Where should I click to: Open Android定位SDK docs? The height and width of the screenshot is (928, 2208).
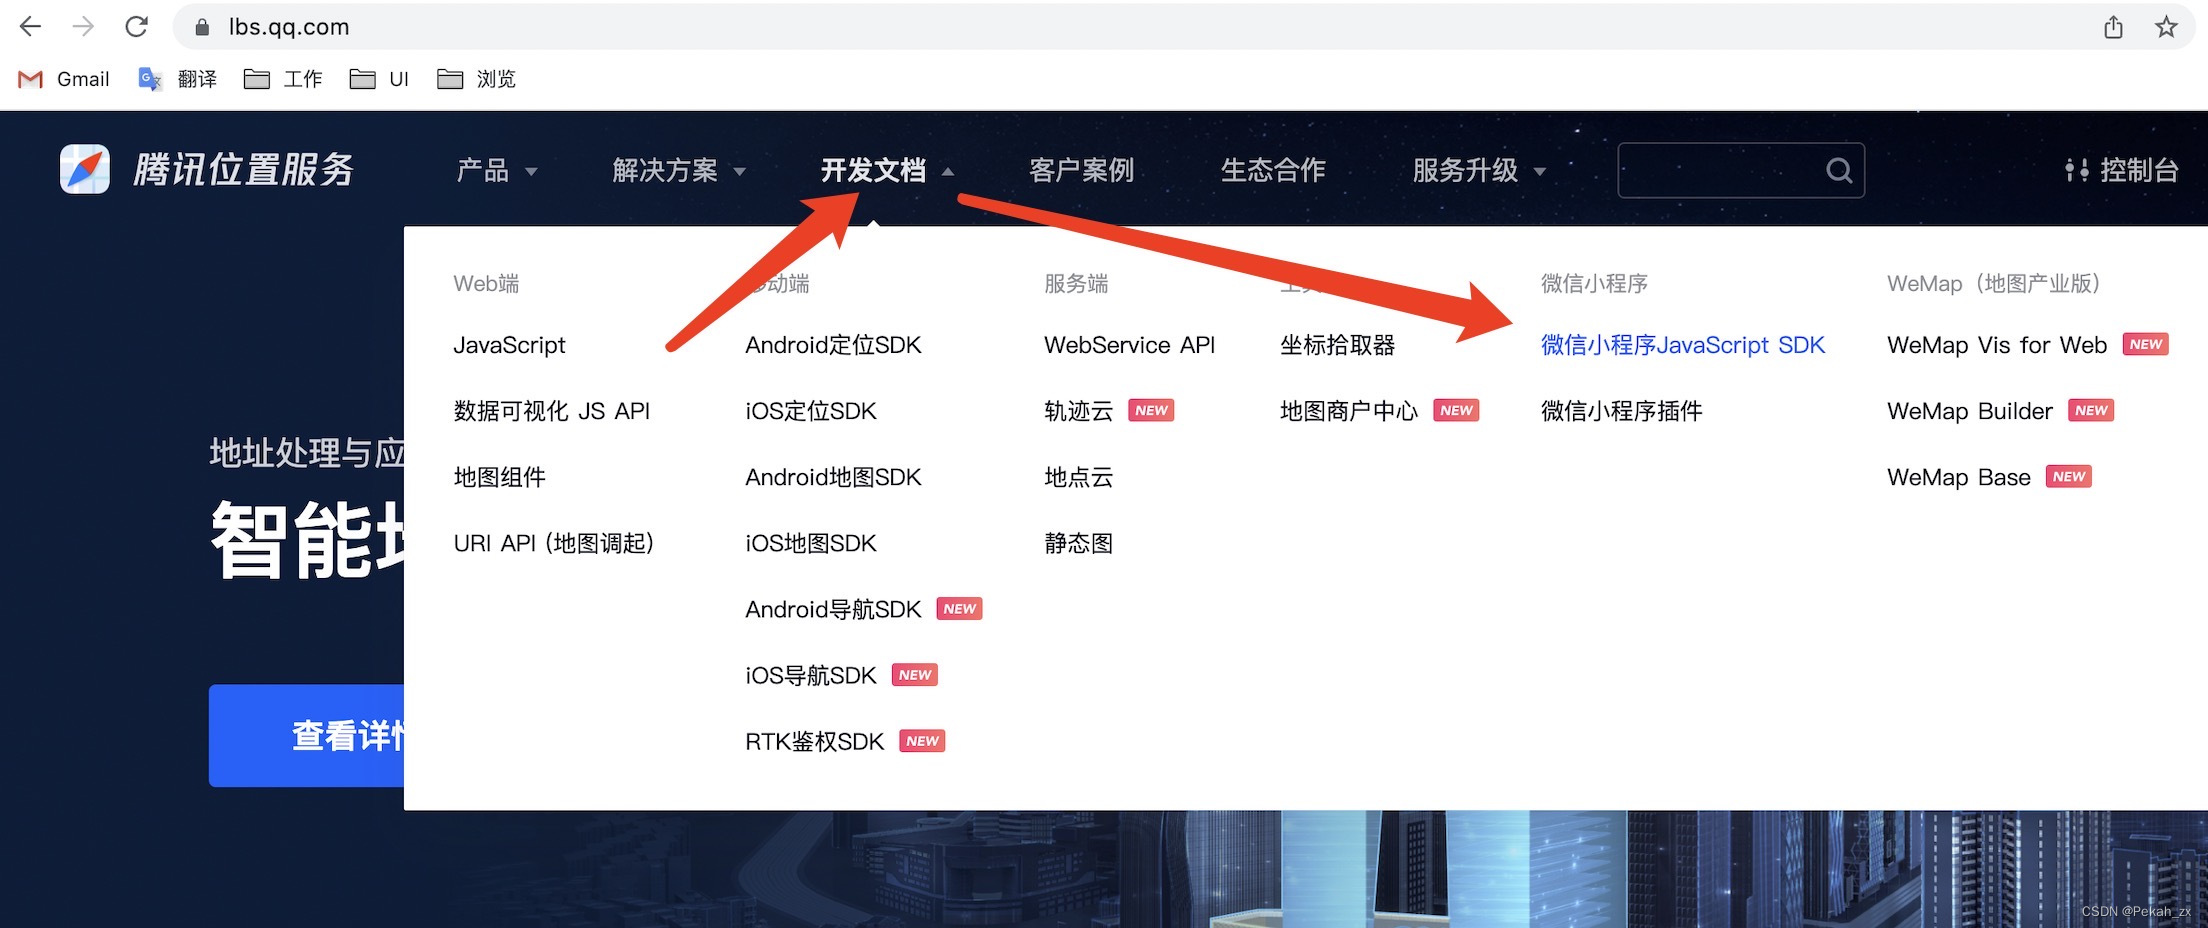click(x=833, y=345)
